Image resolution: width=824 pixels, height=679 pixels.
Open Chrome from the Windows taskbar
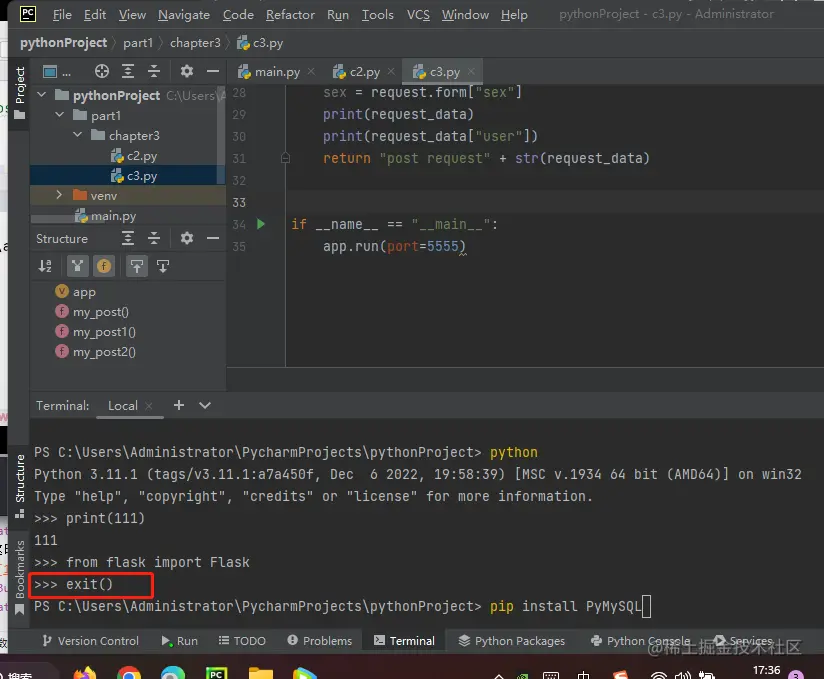[x=129, y=672]
